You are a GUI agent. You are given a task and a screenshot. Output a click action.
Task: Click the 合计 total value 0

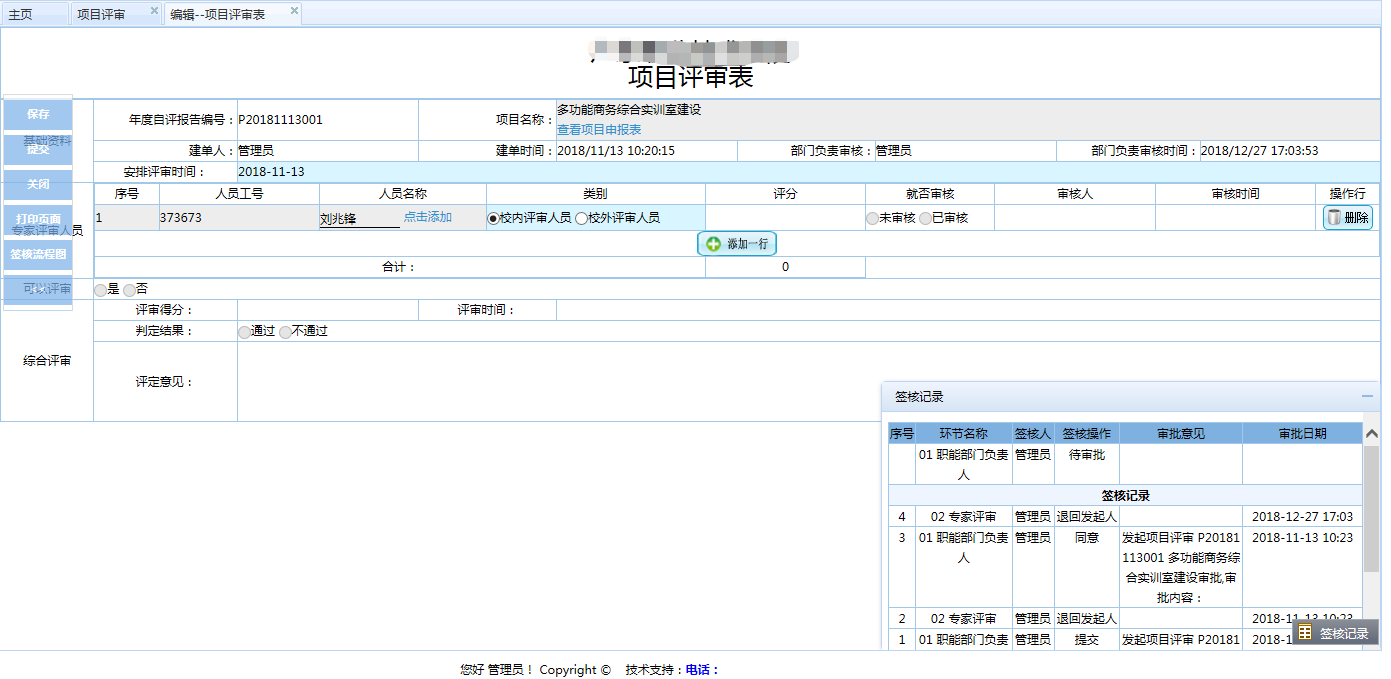point(785,267)
